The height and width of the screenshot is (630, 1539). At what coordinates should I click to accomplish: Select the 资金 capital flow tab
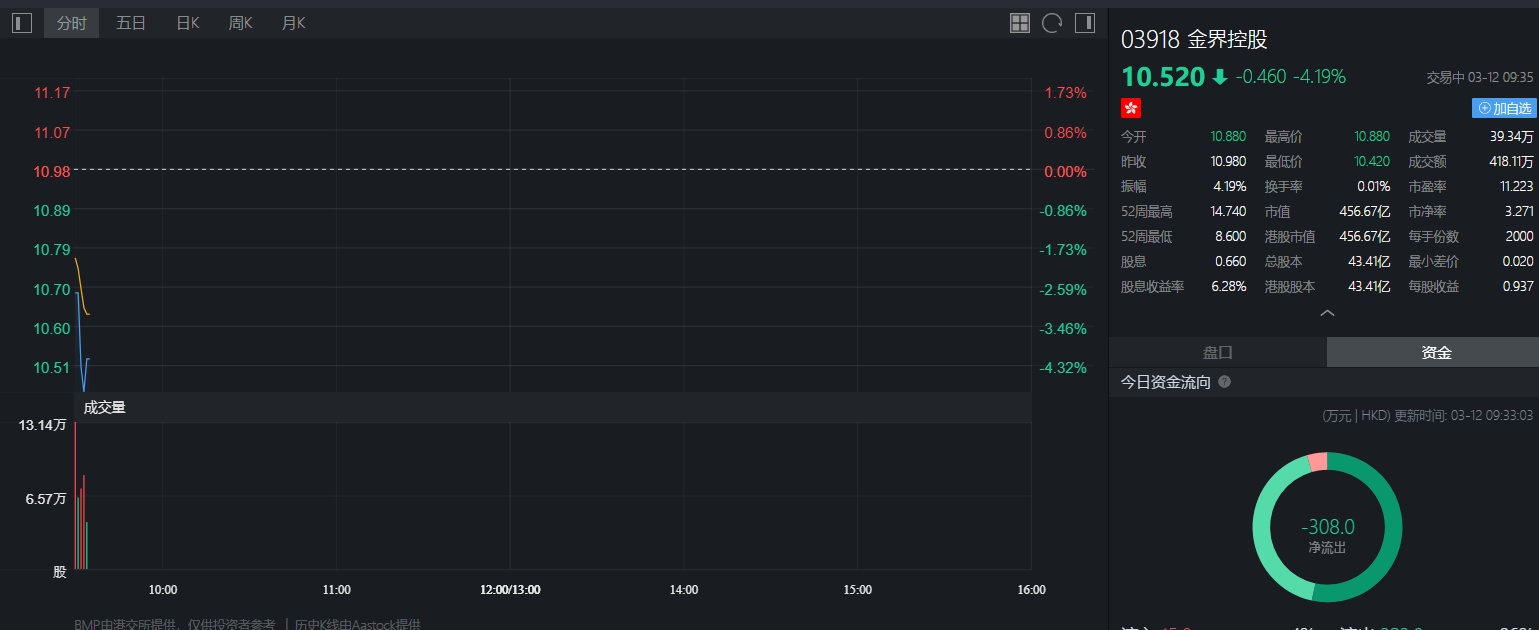pos(1436,352)
